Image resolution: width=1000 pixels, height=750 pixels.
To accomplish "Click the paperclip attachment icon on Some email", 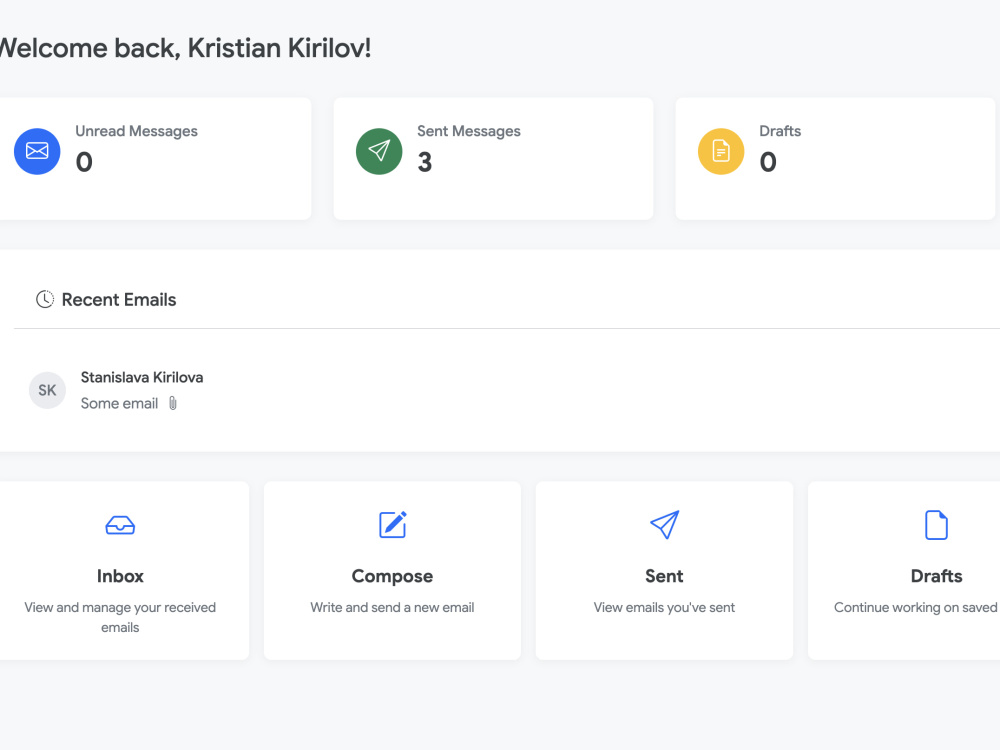I will click(x=173, y=403).
